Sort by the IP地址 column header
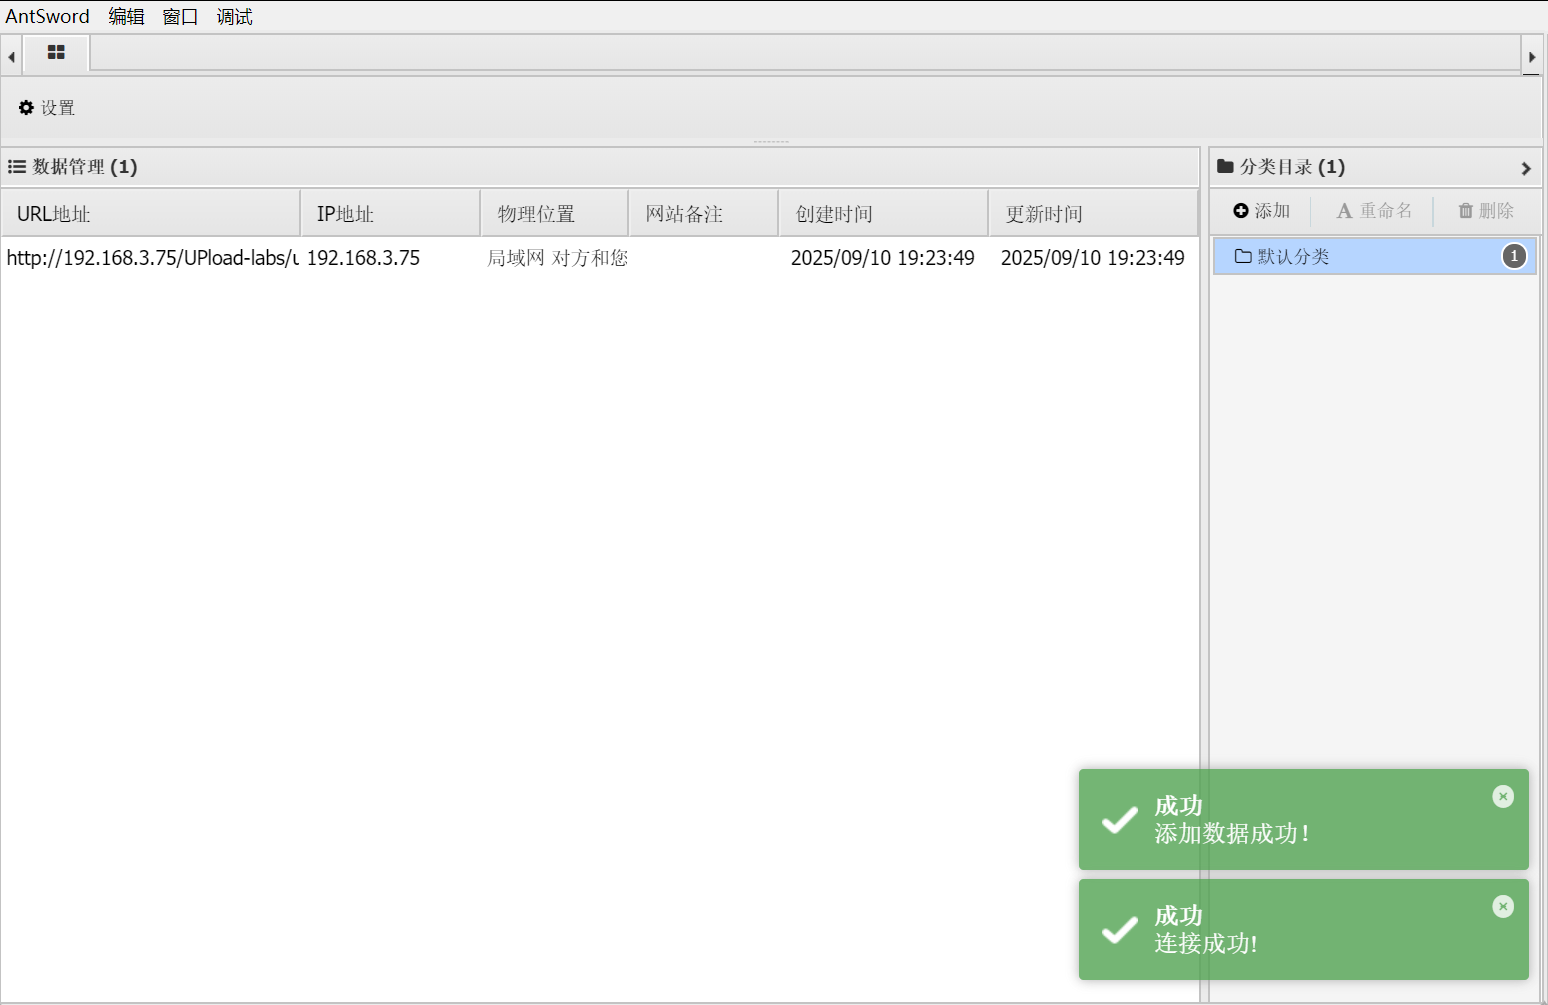Image resolution: width=1548 pixels, height=1005 pixels. [390, 213]
